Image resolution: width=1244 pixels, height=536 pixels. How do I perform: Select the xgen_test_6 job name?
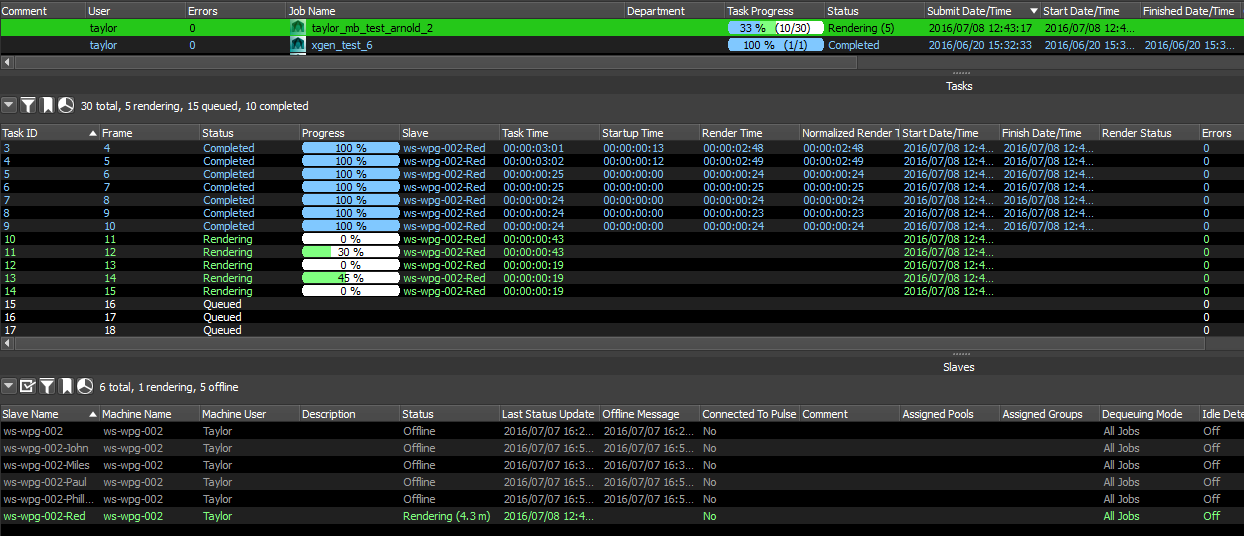click(x=342, y=45)
